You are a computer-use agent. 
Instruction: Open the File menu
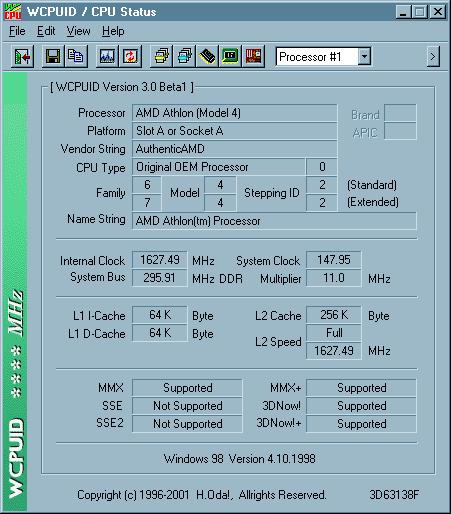tap(17, 31)
